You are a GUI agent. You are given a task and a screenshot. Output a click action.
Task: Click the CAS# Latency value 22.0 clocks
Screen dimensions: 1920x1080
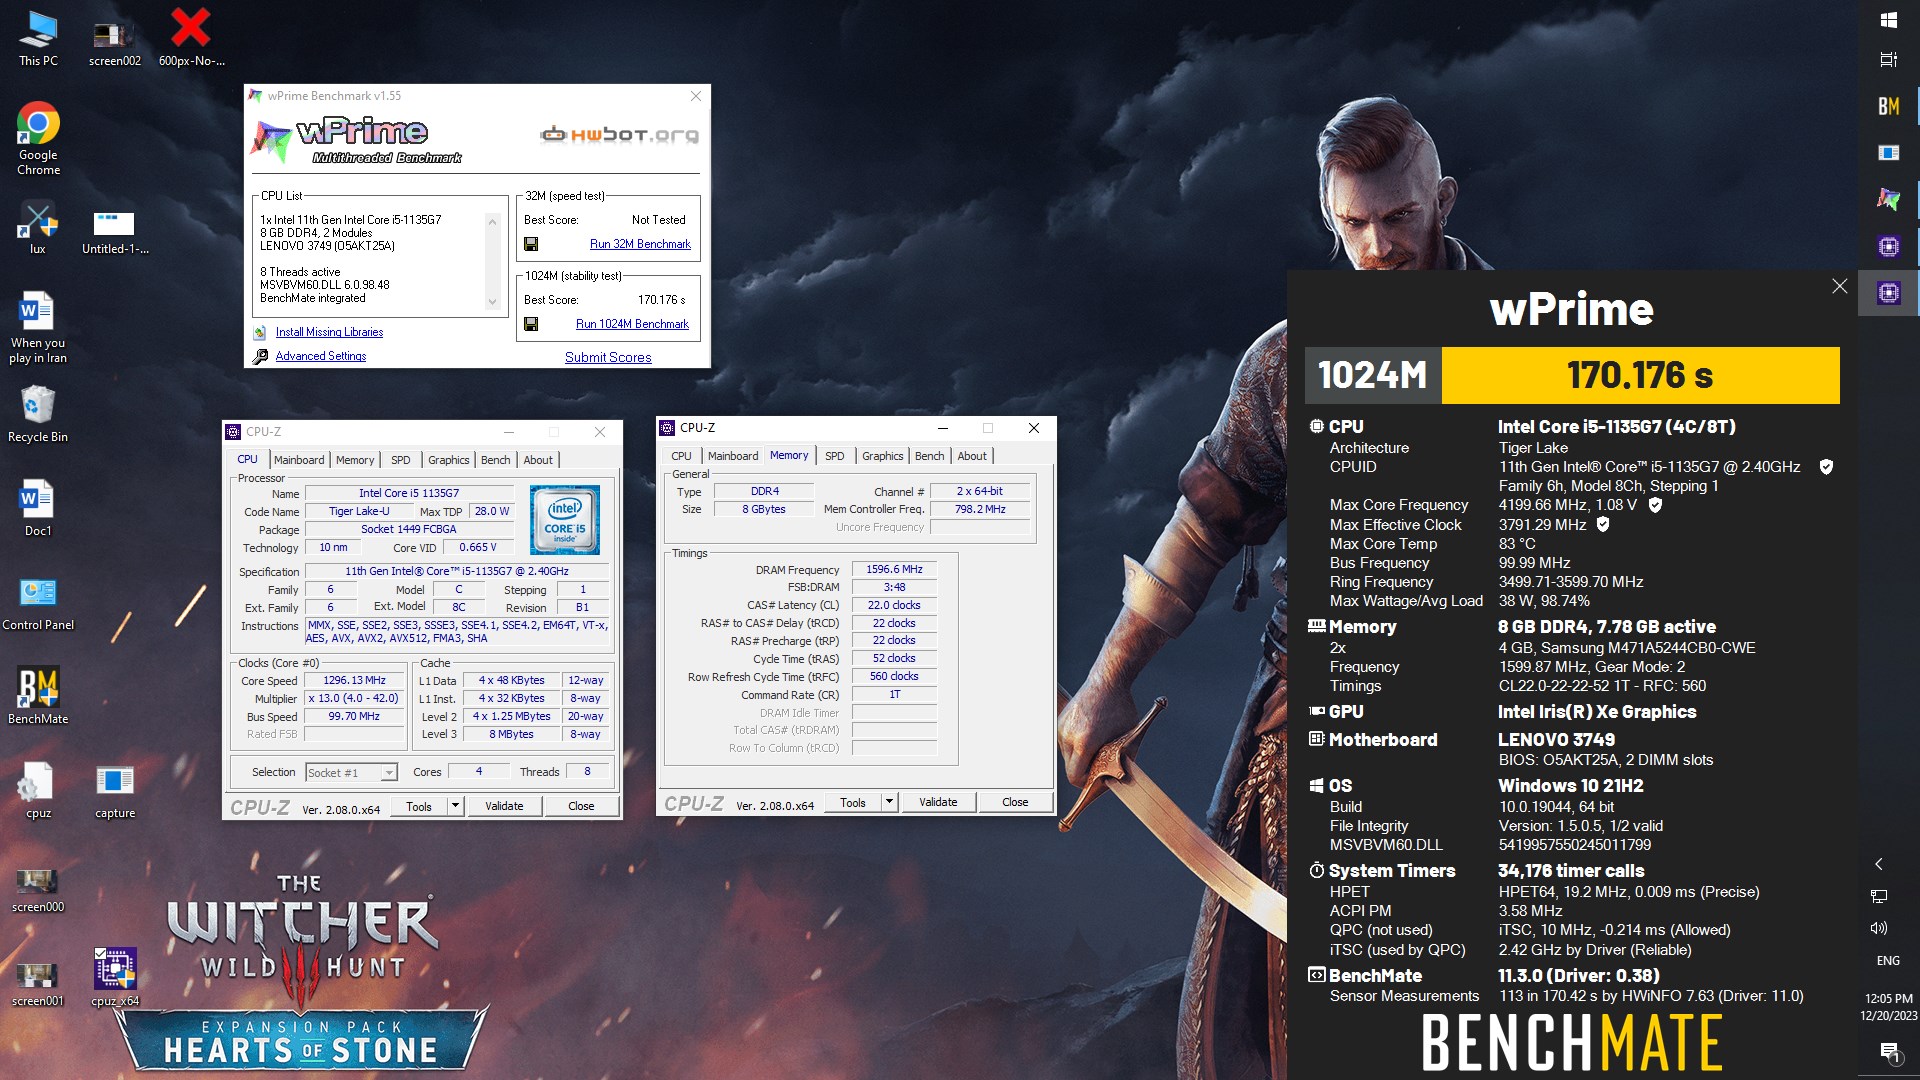894,605
